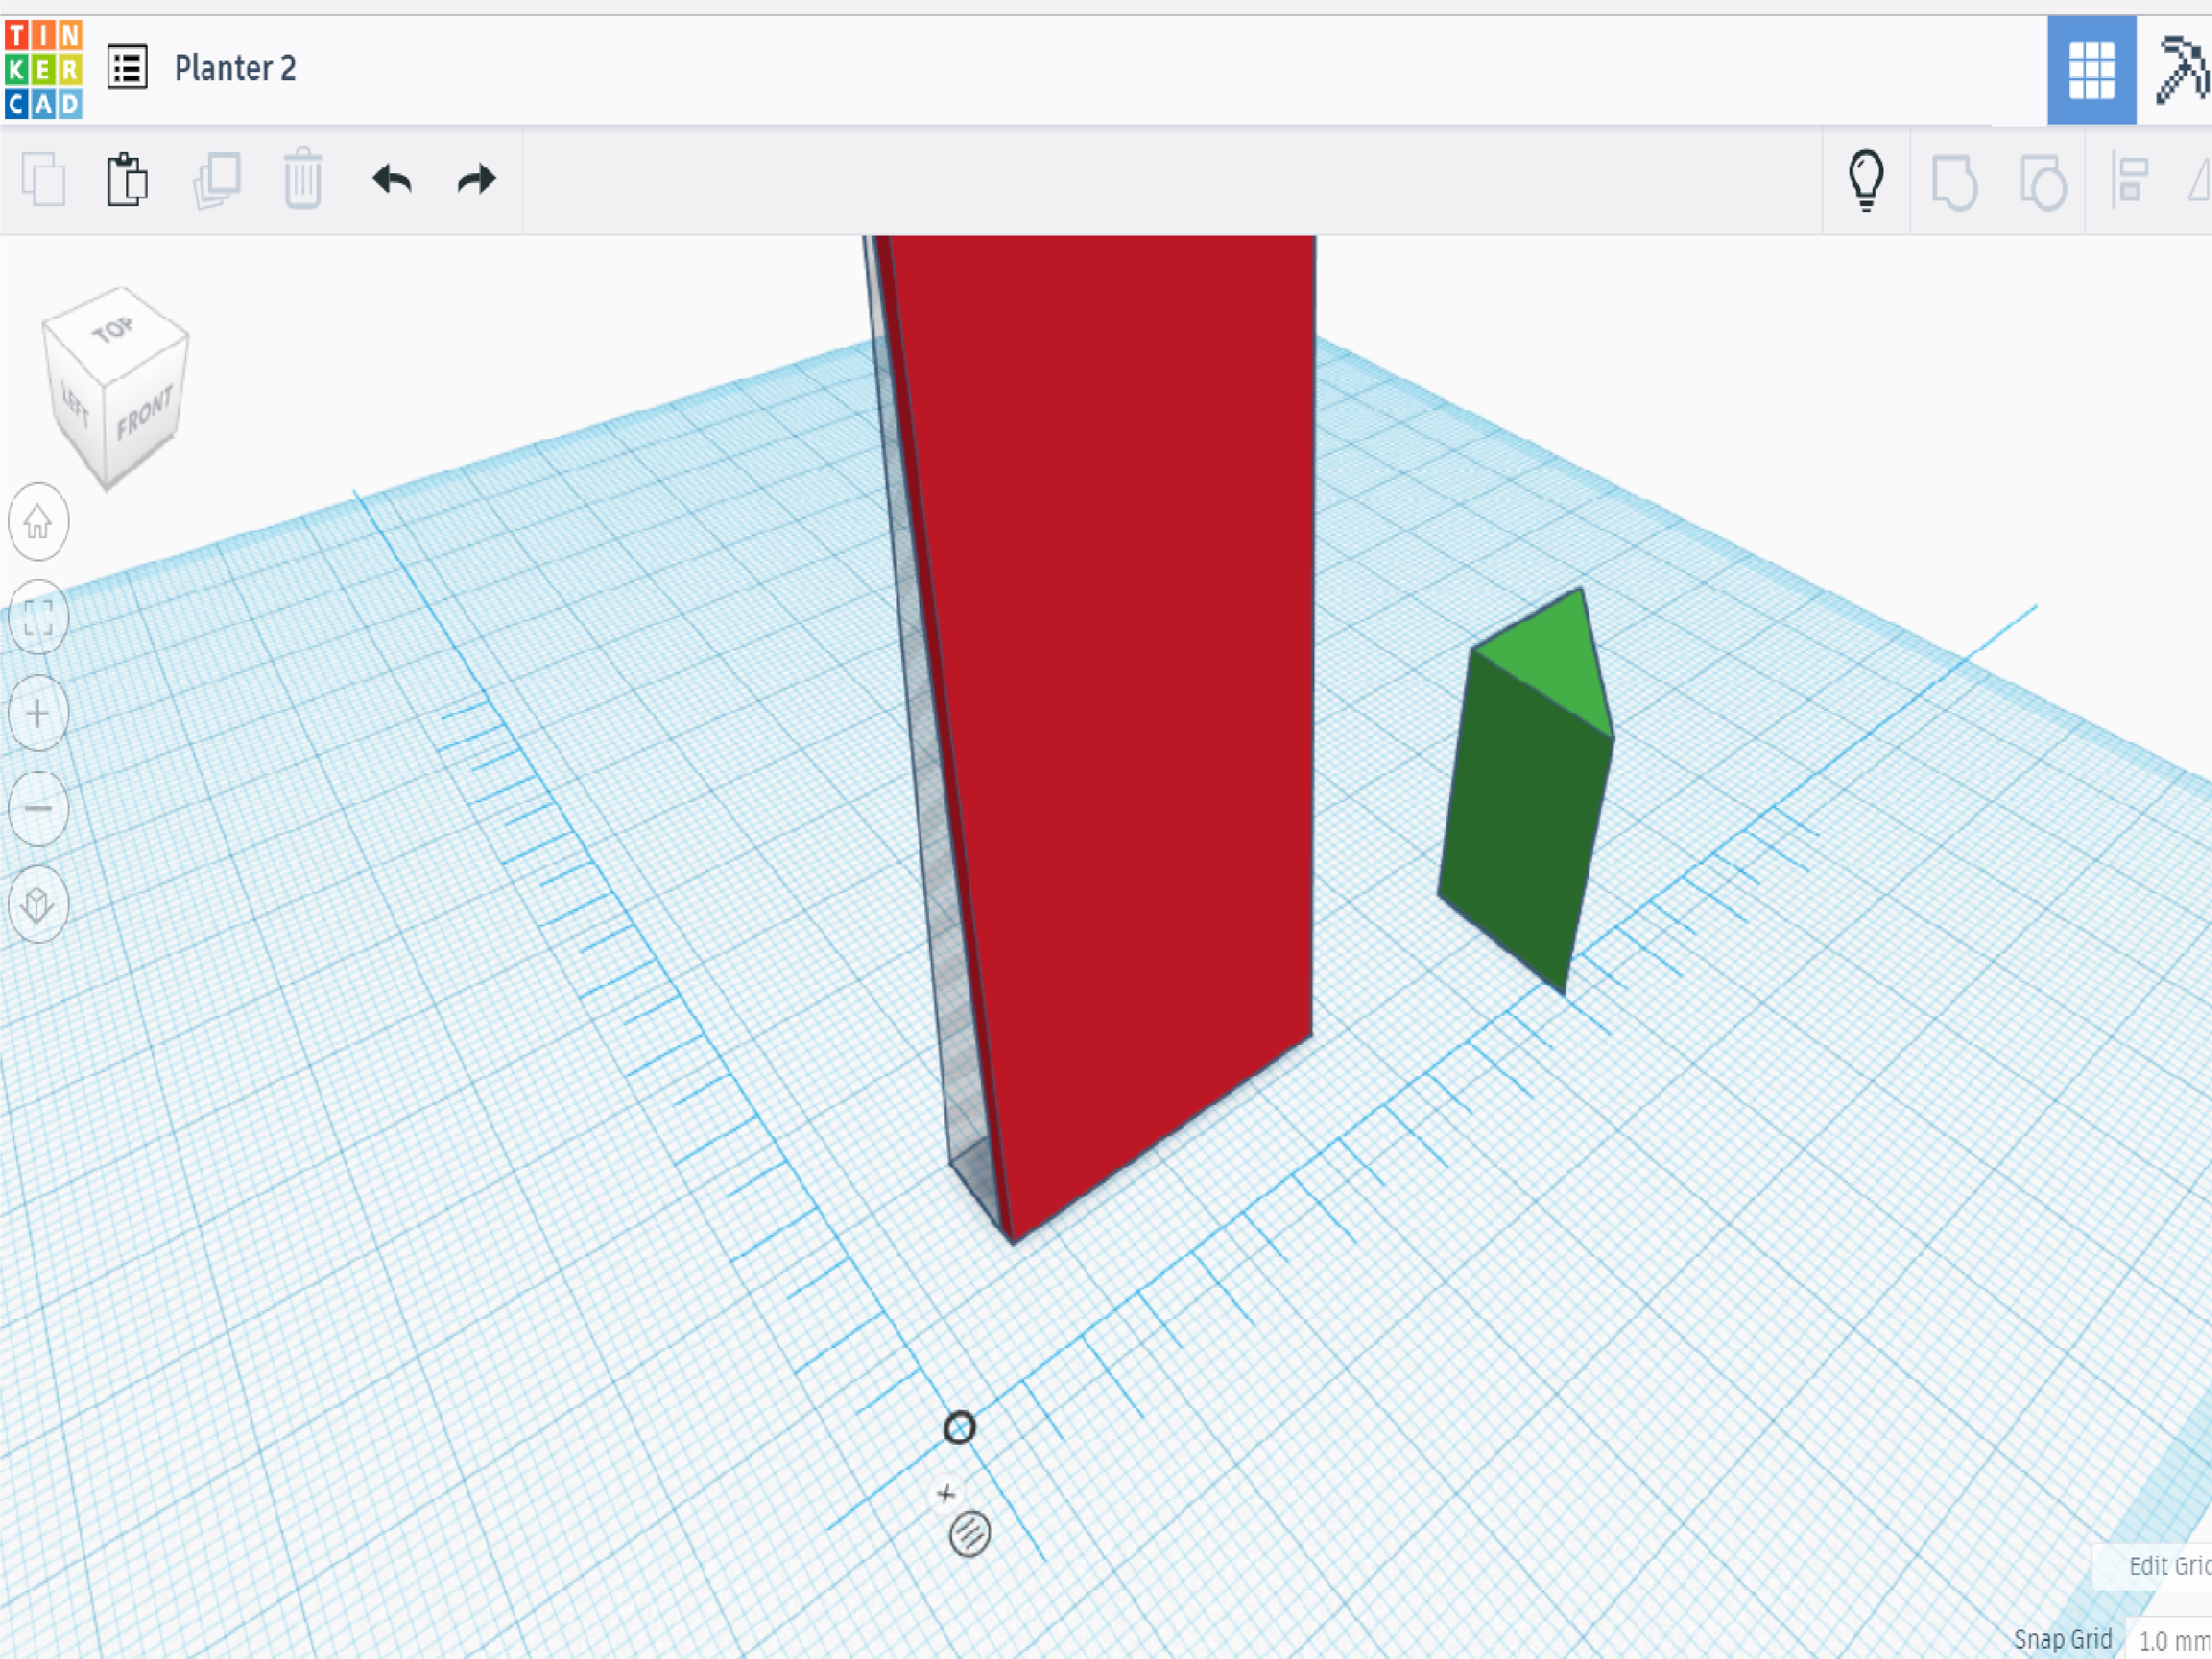Click the Duplicate and repeat icon

(217, 180)
